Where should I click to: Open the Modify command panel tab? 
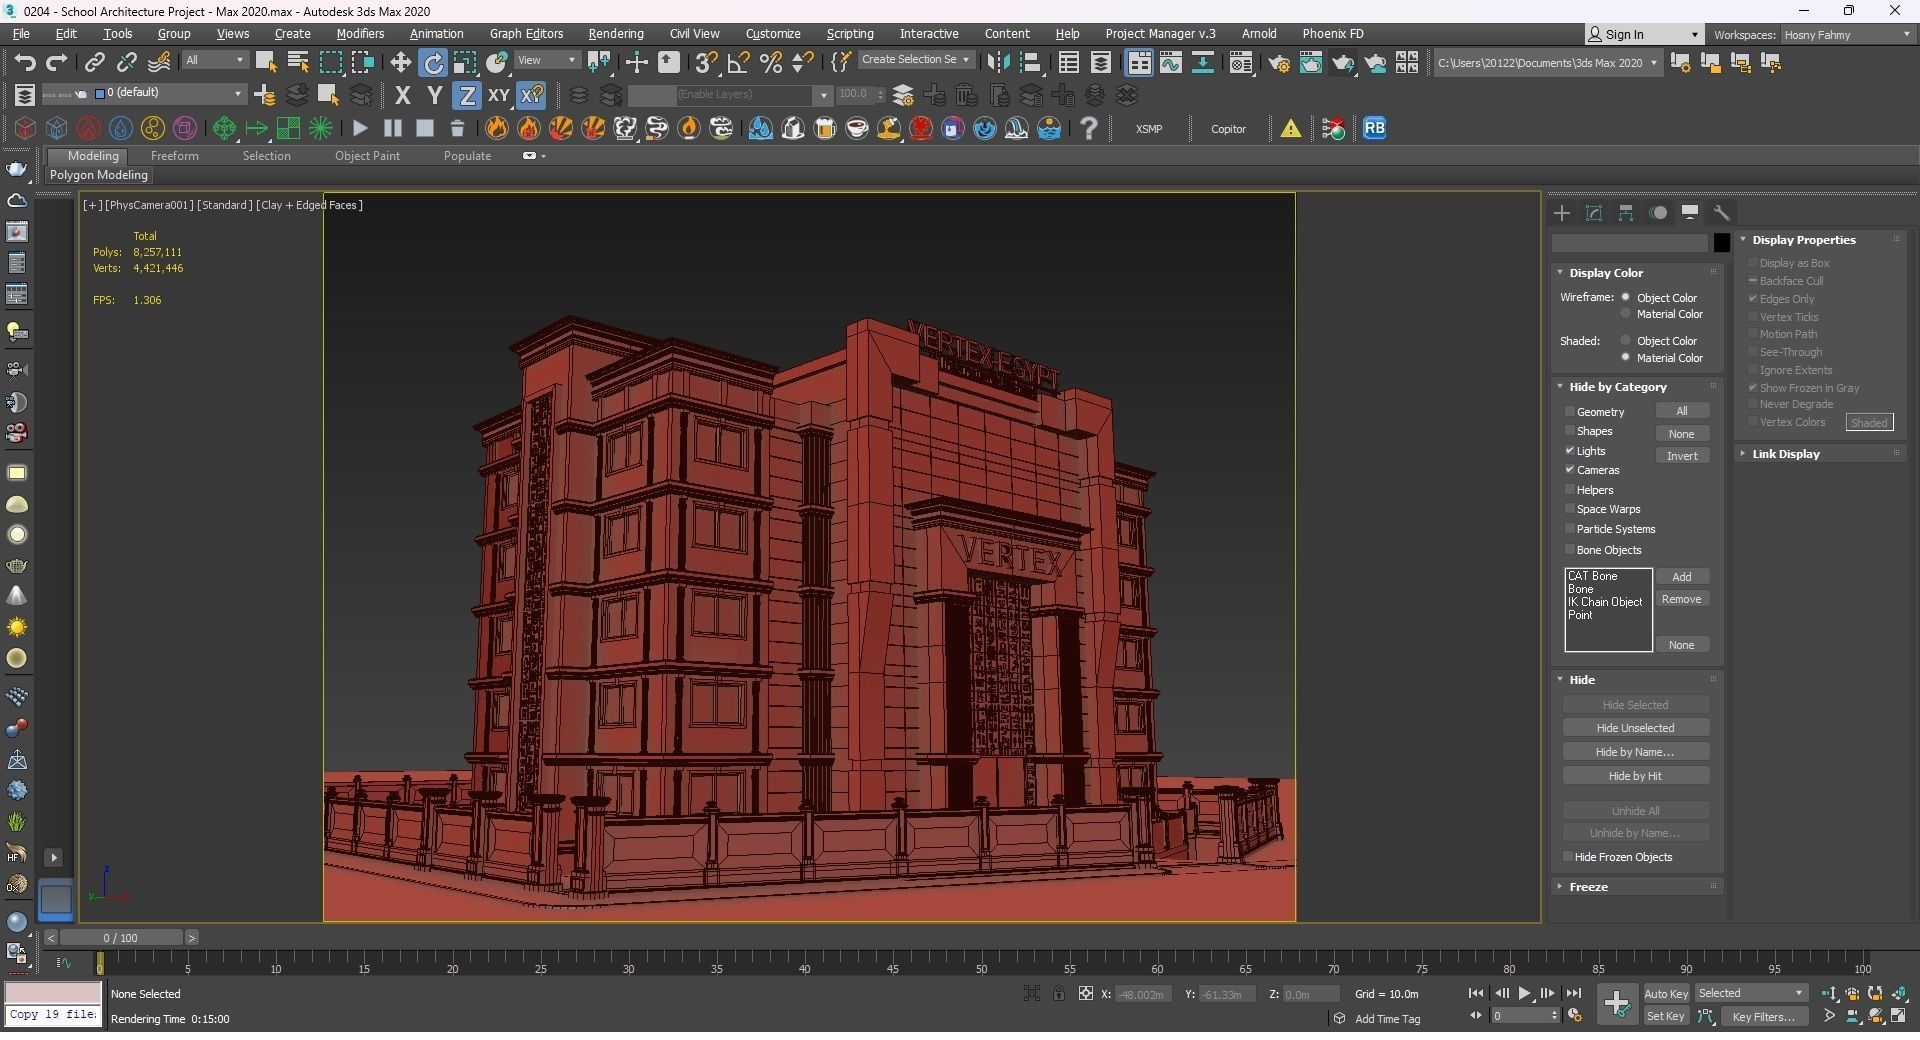tap(1594, 213)
